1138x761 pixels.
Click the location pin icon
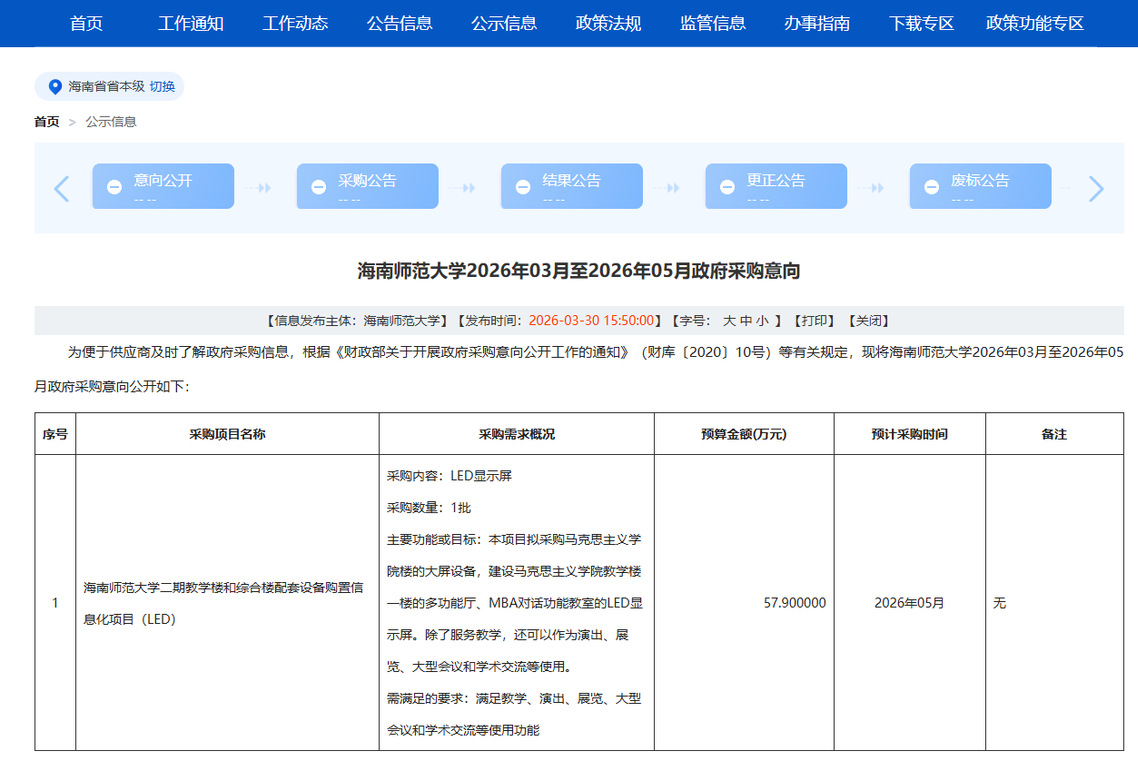point(55,87)
